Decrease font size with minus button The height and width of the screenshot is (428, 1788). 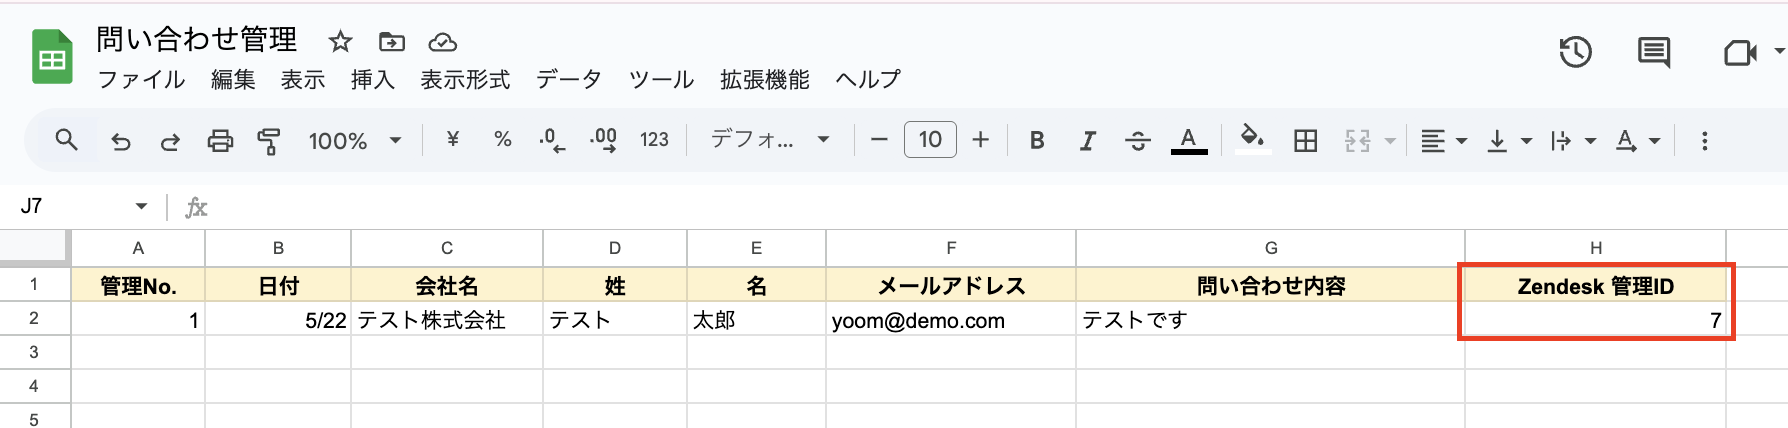[x=879, y=140]
